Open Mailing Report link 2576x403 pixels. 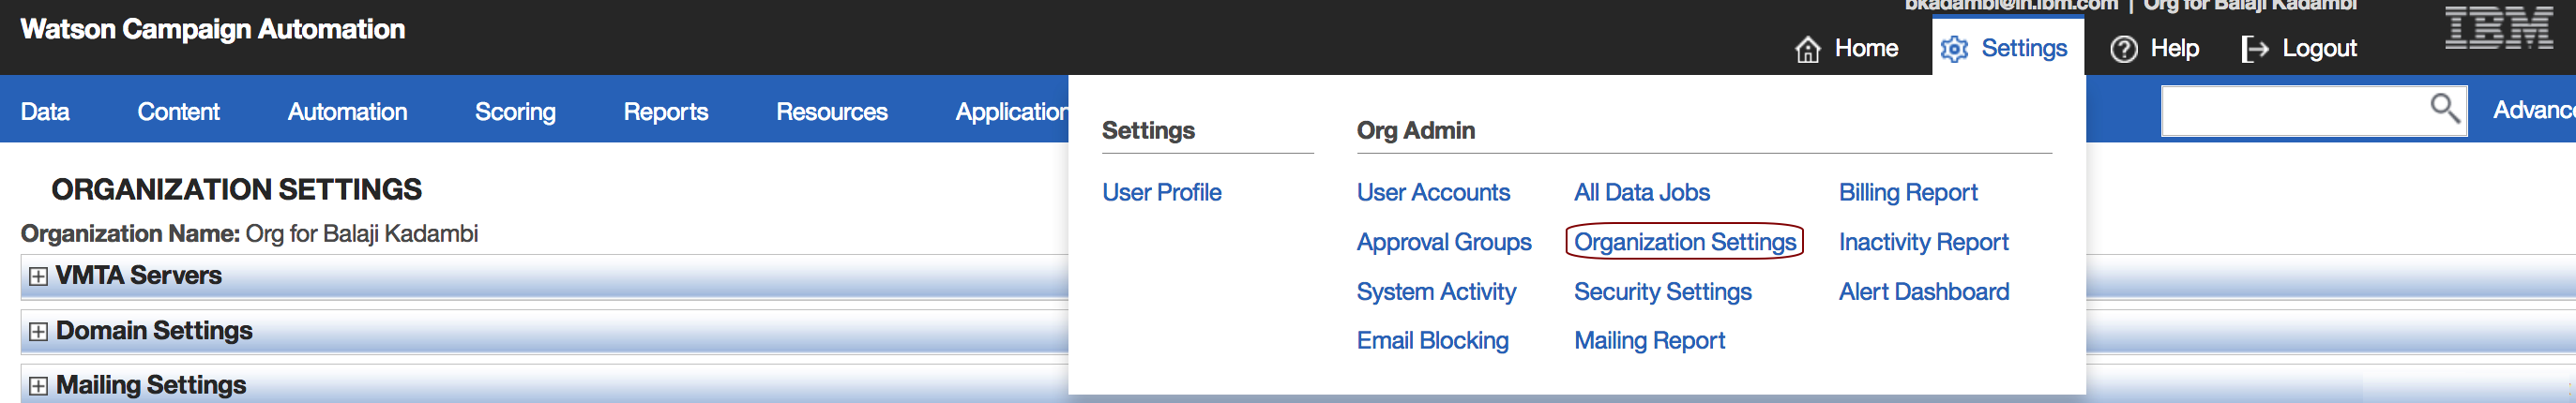pos(1650,341)
